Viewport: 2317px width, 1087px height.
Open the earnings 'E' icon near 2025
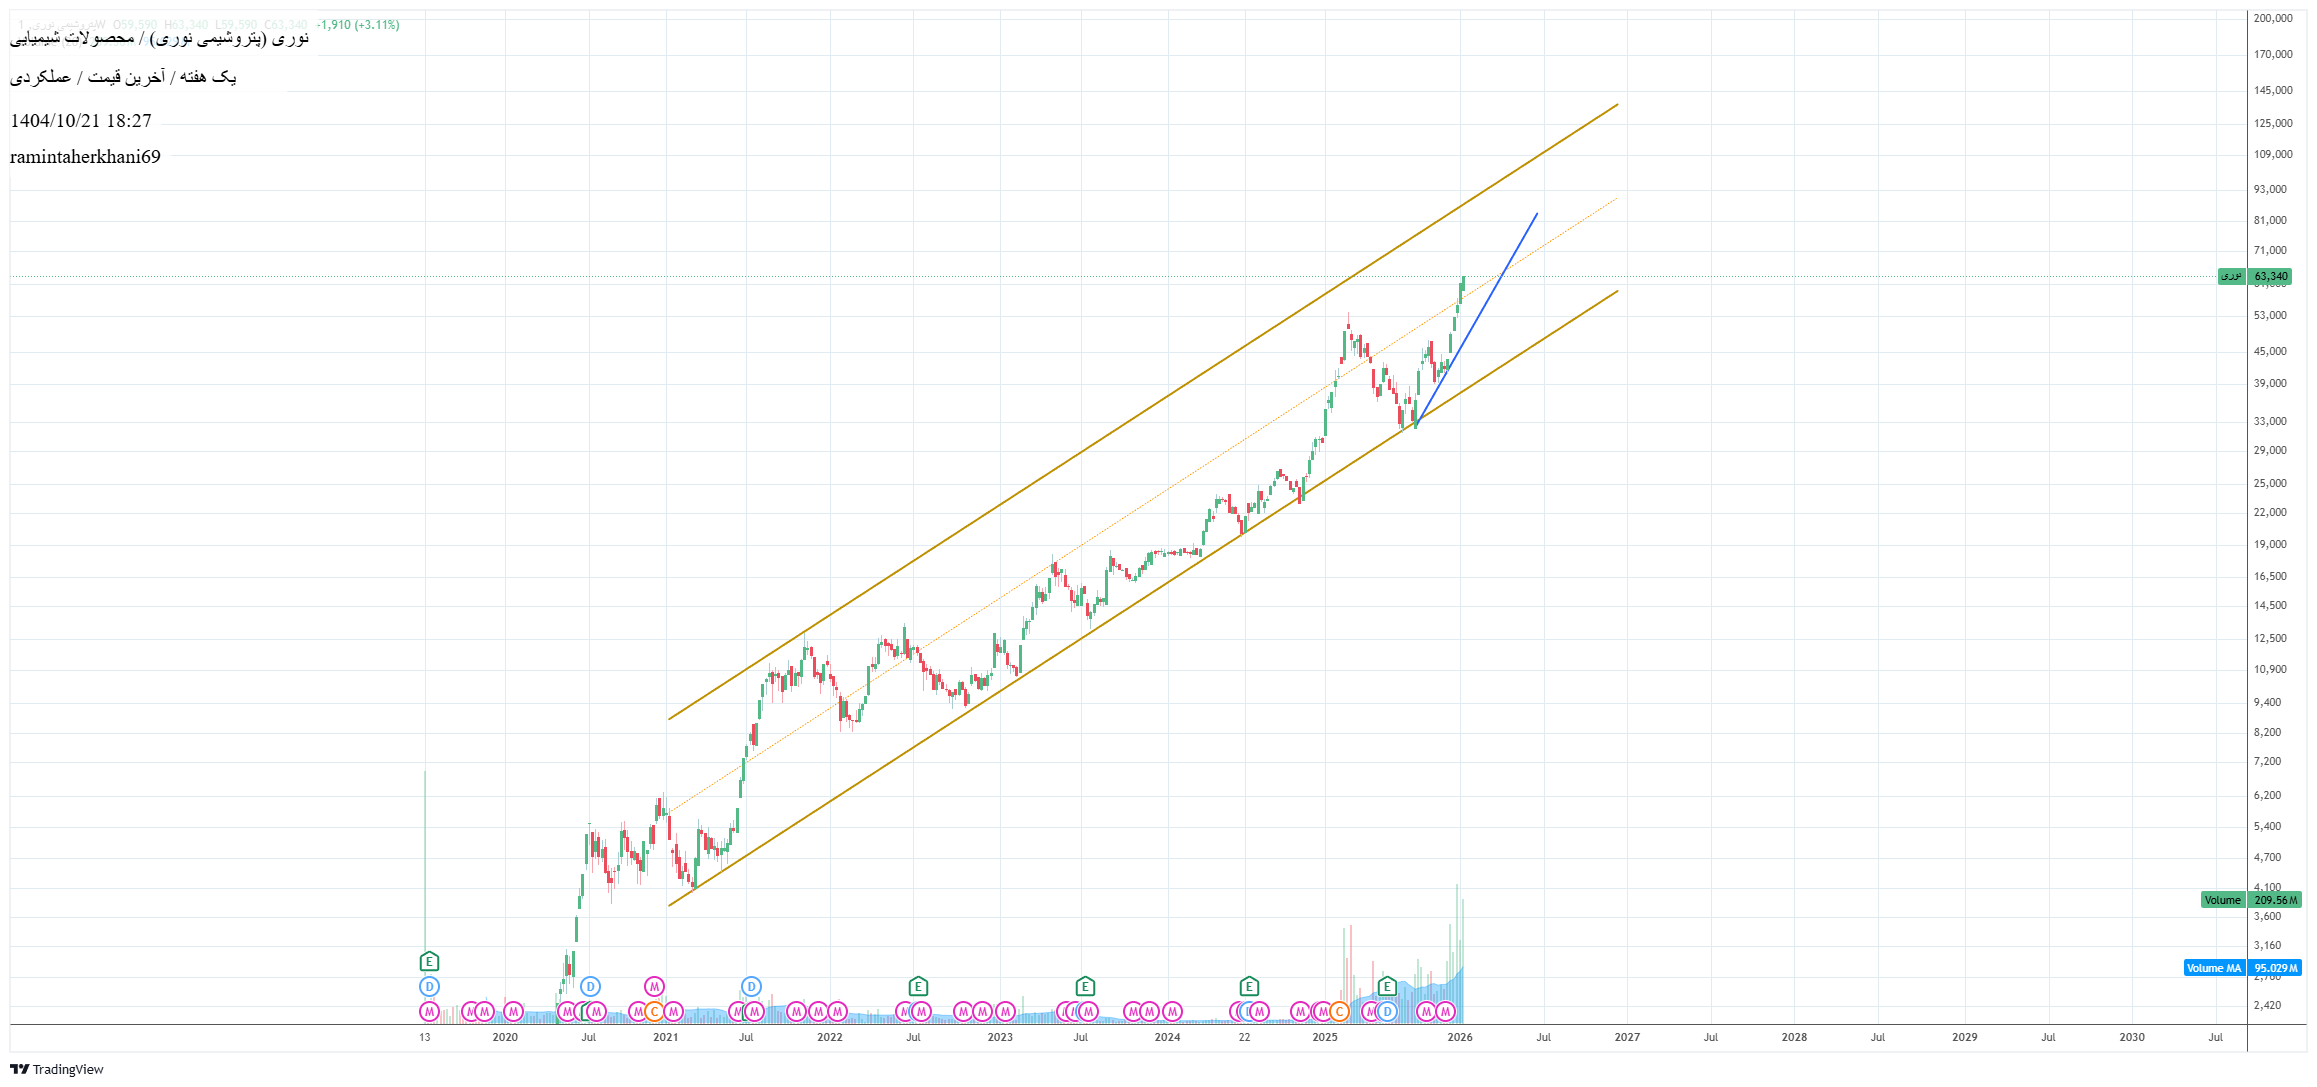1386,985
